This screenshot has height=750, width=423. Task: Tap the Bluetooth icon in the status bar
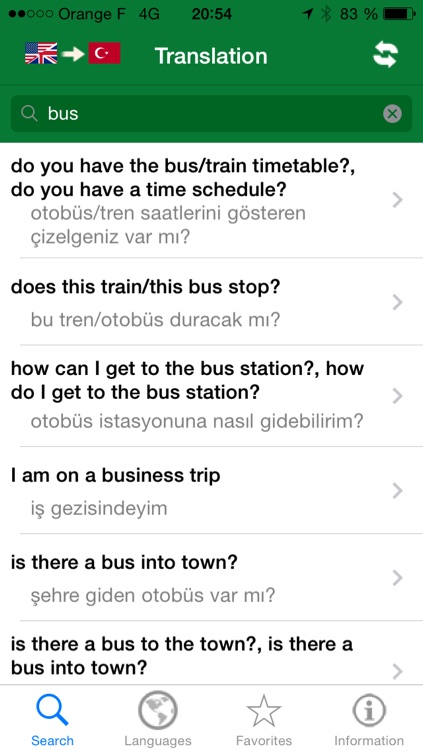pos(326,14)
